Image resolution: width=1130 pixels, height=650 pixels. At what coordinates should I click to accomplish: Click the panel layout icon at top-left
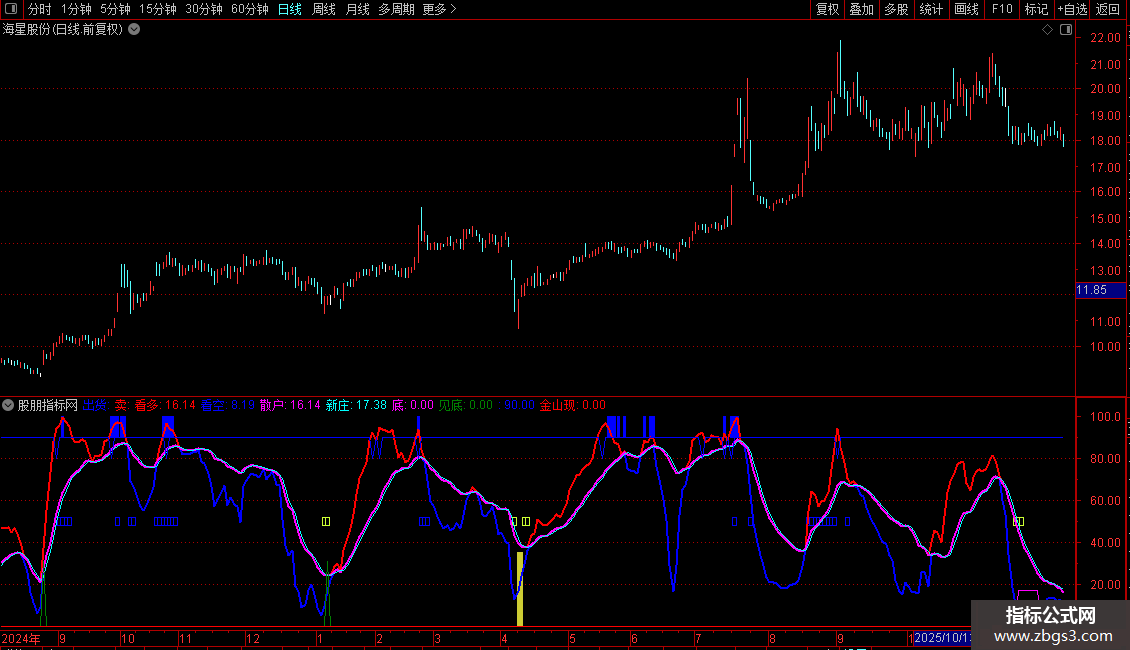coord(11,9)
